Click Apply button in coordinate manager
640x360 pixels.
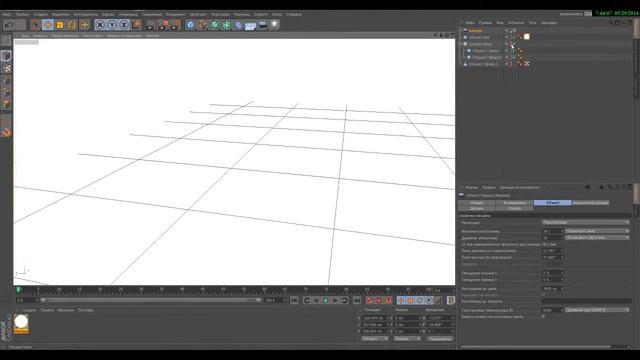coord(440,339)
